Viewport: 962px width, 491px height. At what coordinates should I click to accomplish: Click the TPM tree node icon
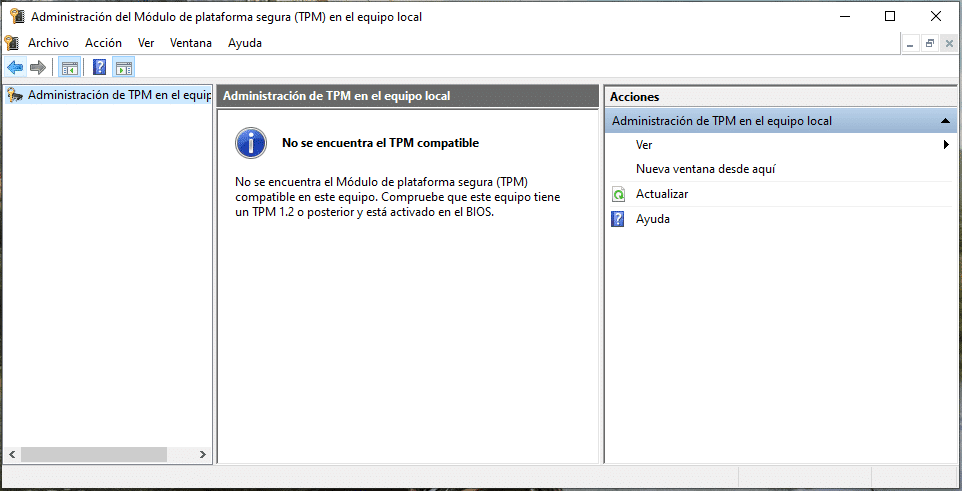point(15,95)
